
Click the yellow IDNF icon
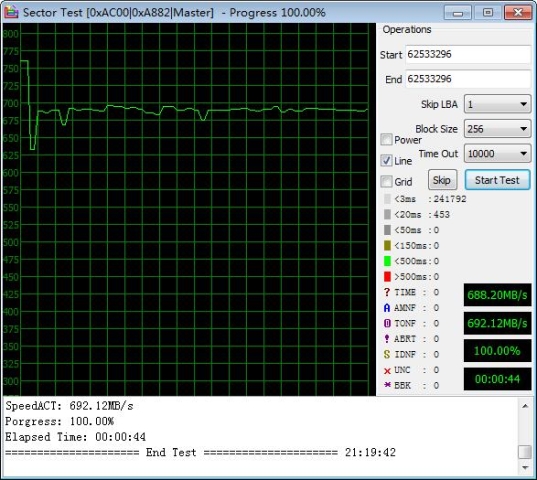tap(387, 354)
